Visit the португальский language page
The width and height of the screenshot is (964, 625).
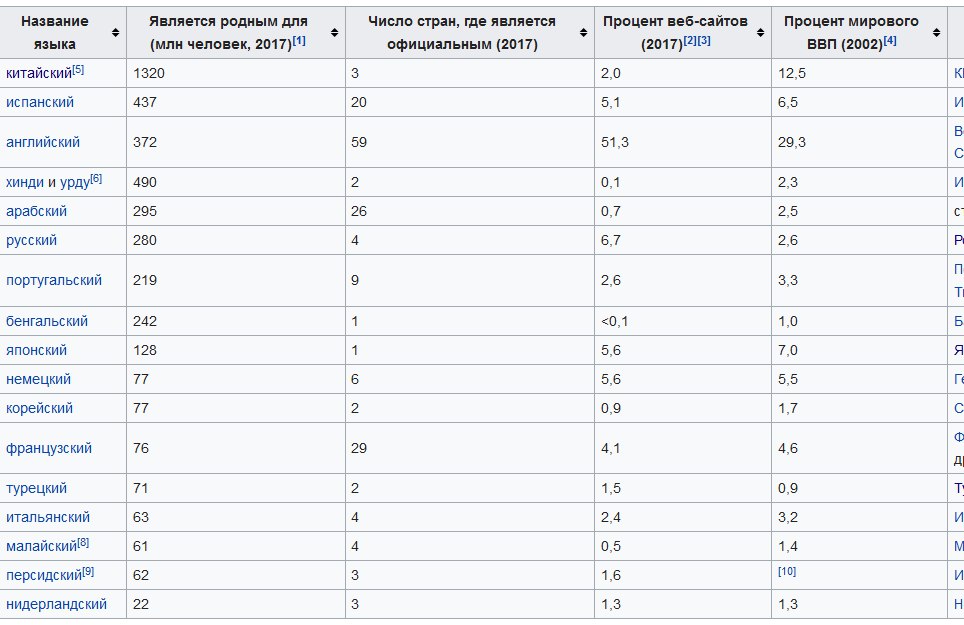(54, 280)
